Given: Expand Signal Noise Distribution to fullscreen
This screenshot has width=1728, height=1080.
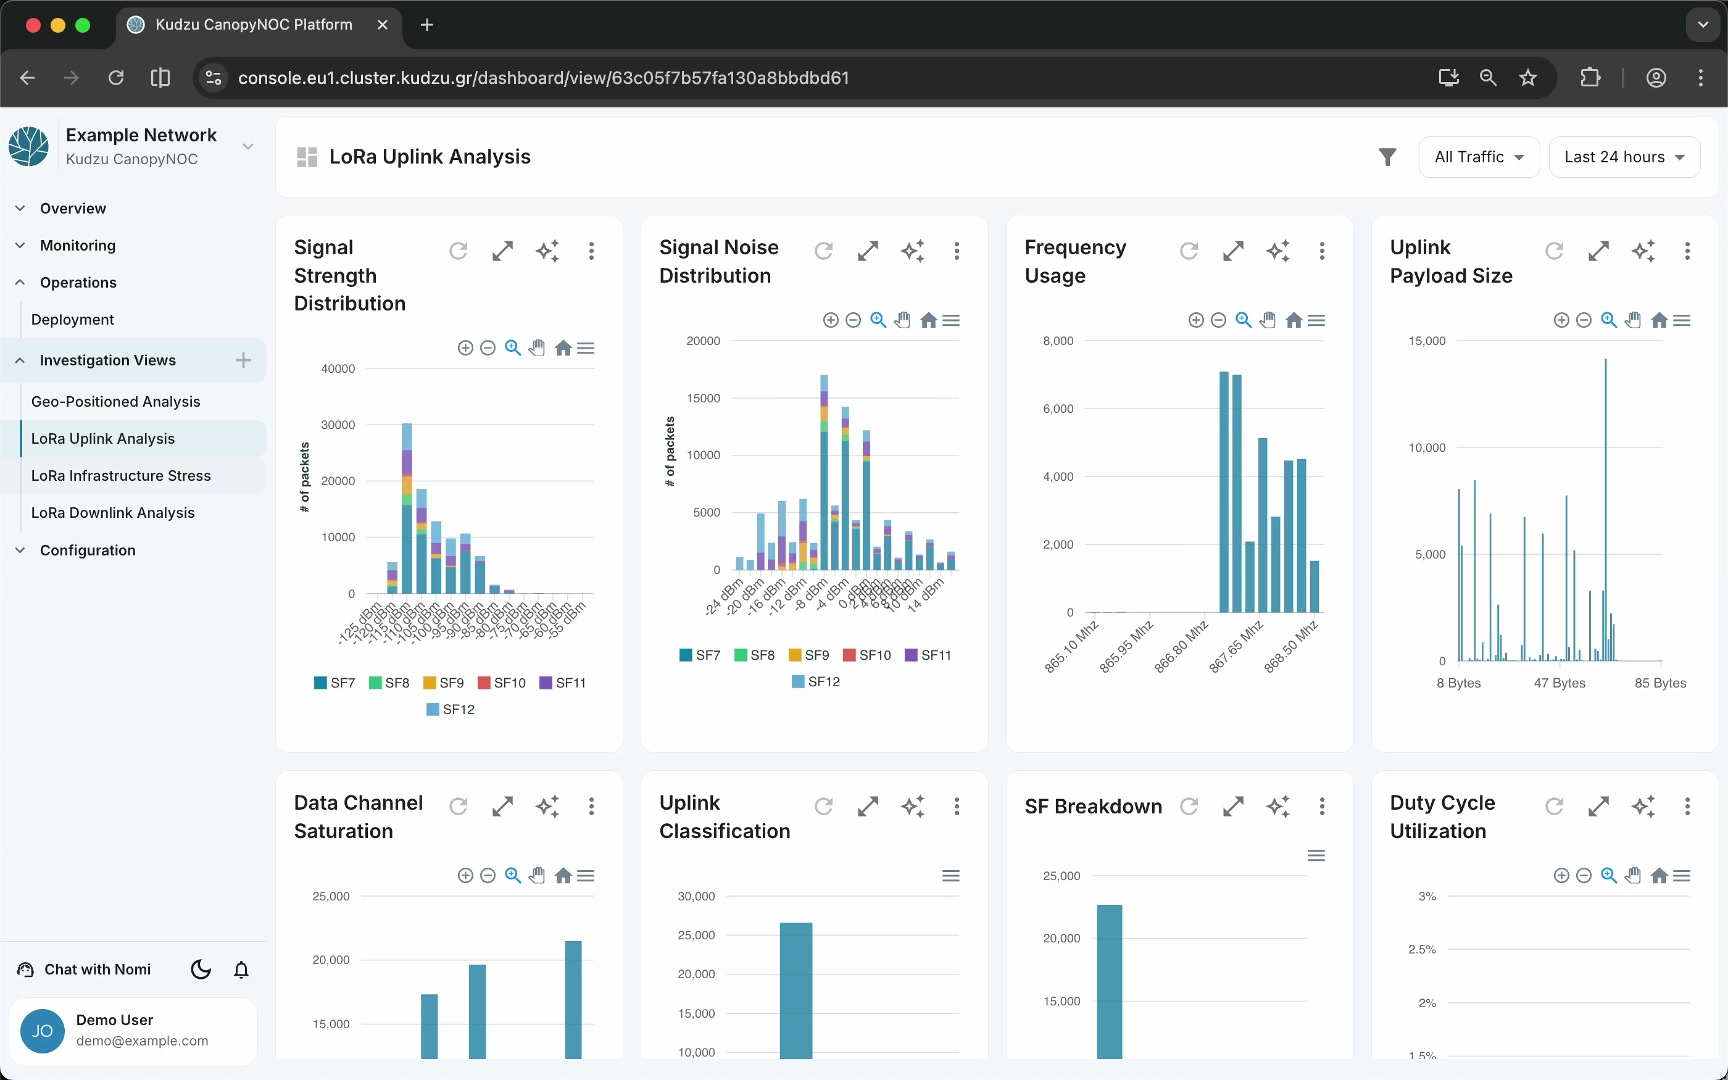Looking at the screenshot, I should [868, 251].
